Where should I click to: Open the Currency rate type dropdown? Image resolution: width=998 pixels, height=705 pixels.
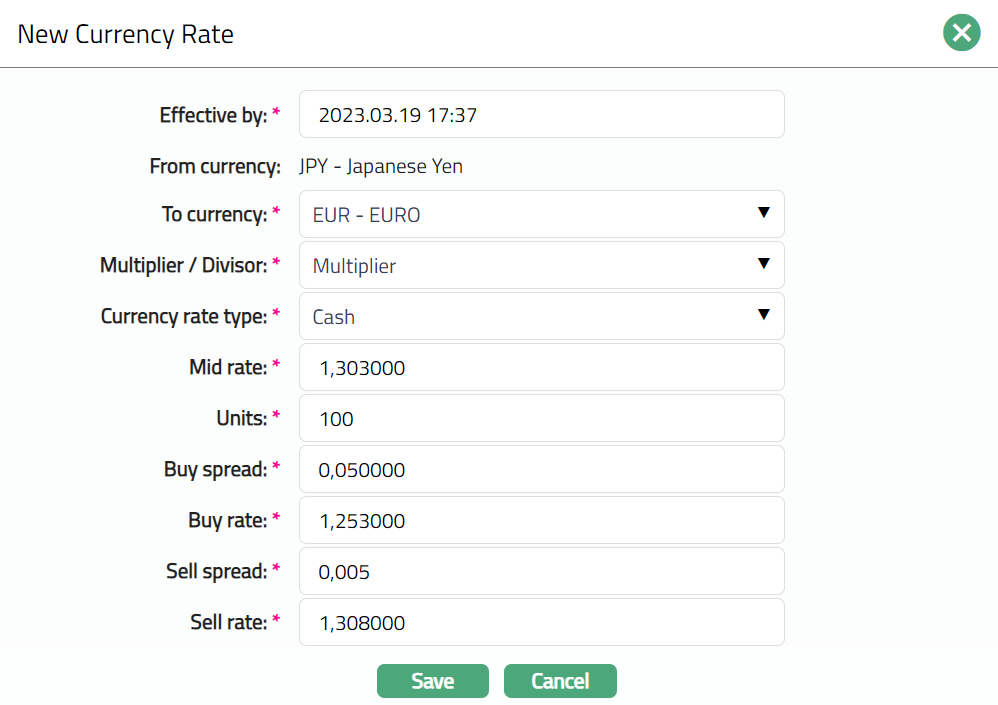(541, 316)
